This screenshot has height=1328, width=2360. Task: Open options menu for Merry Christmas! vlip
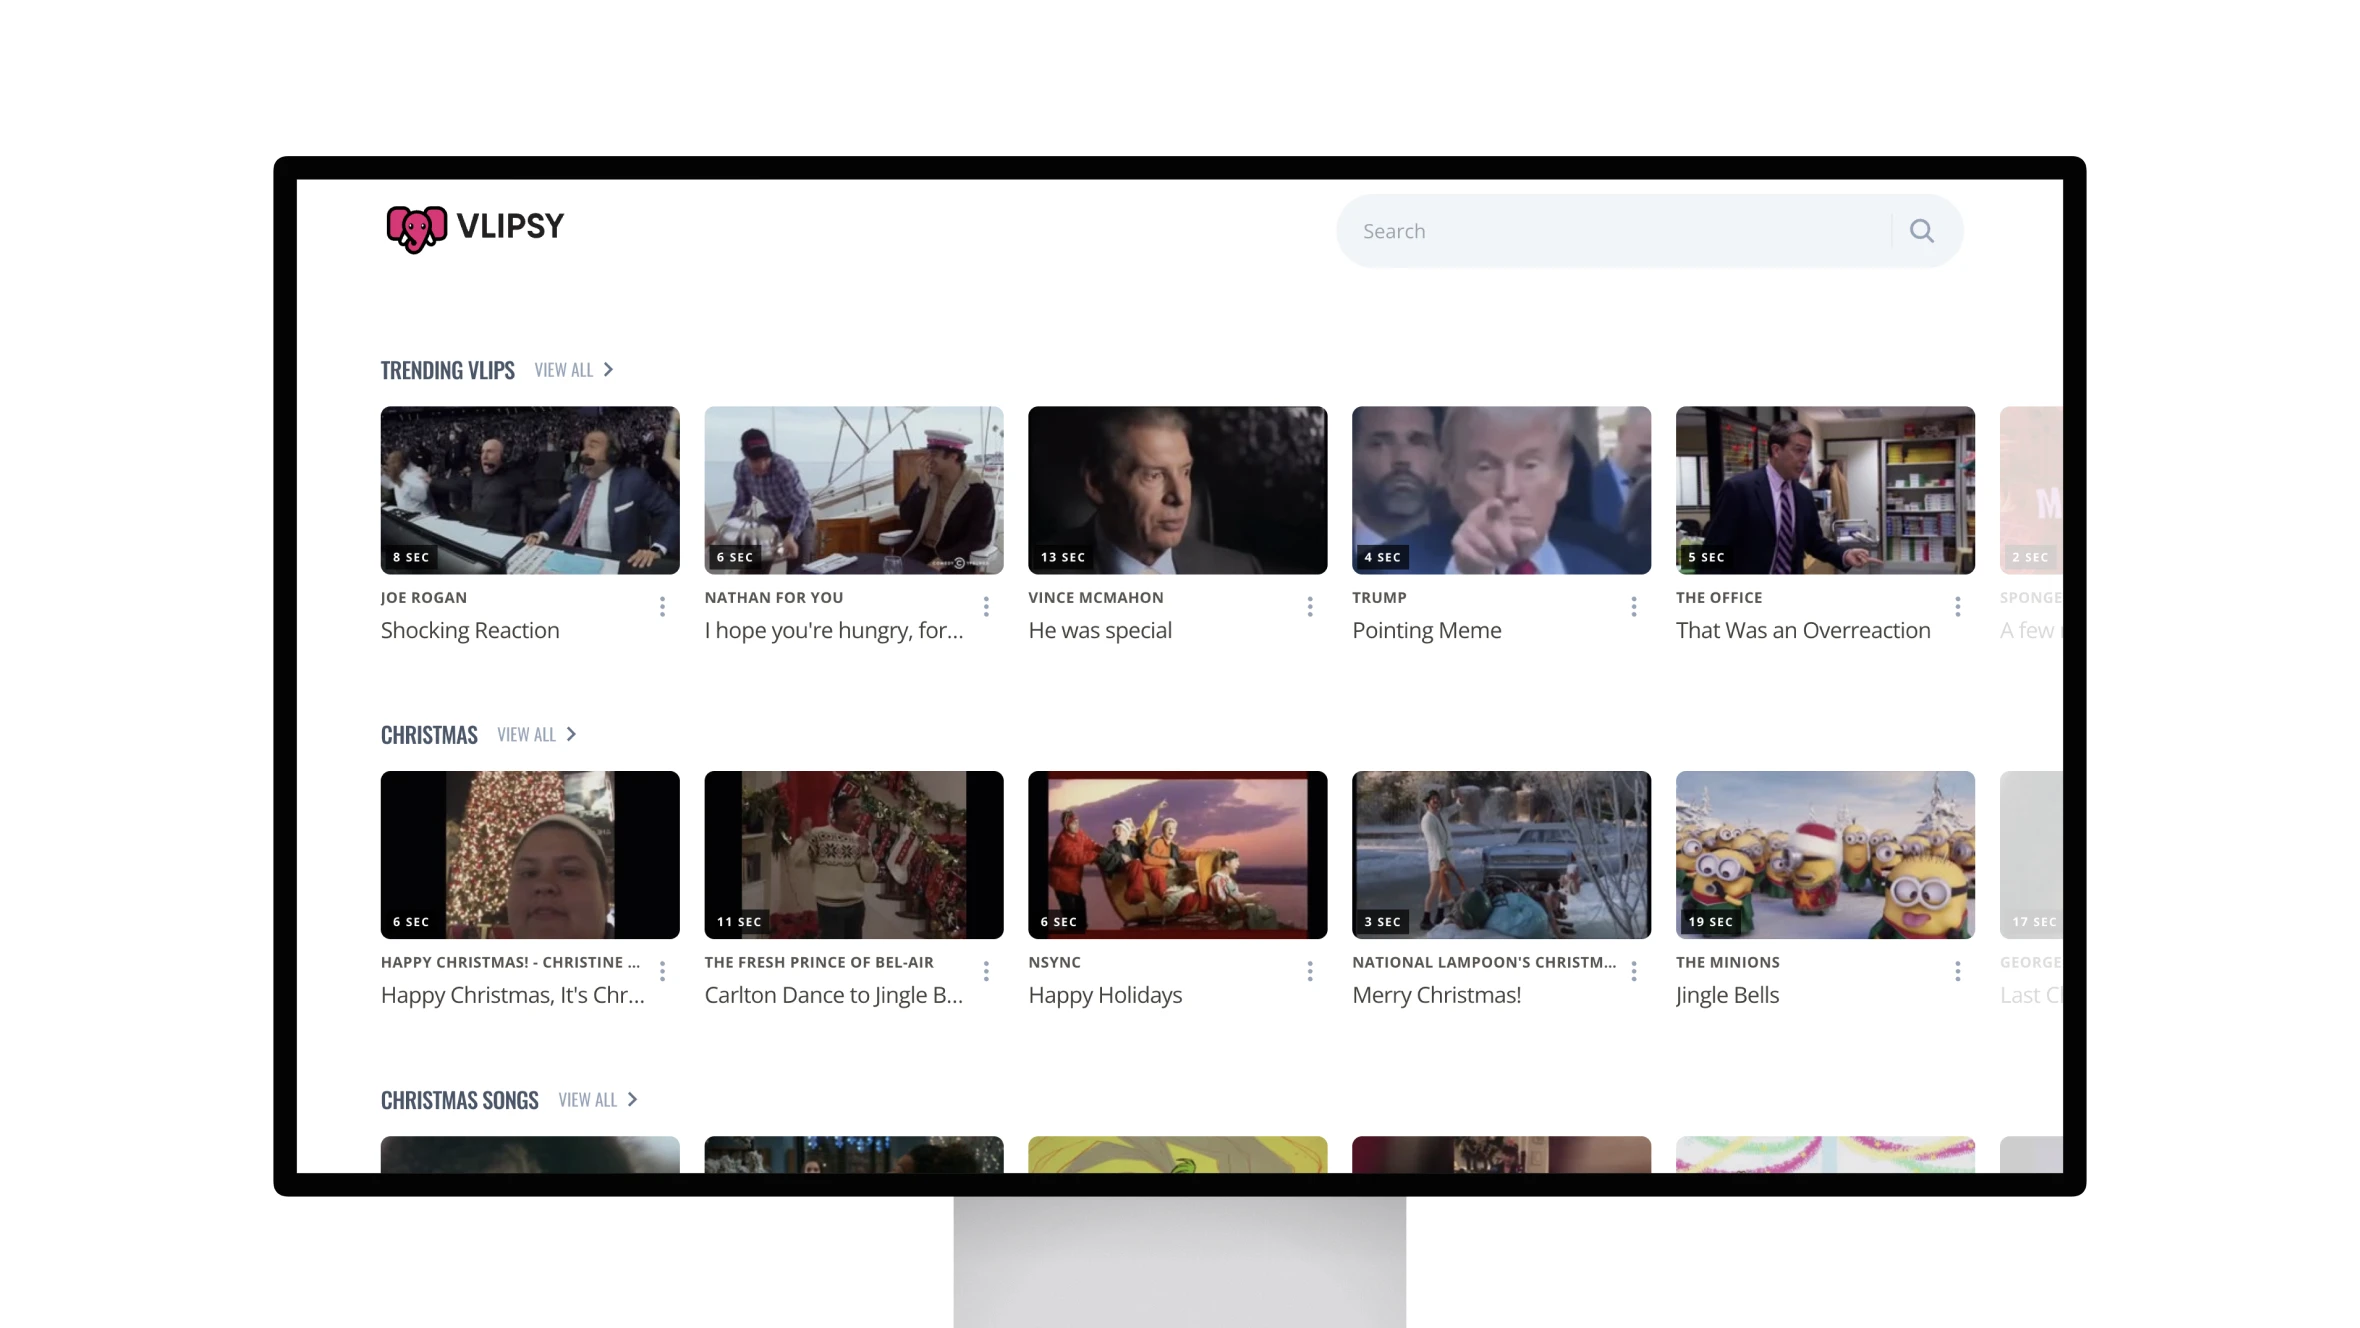coord(1633,971)
